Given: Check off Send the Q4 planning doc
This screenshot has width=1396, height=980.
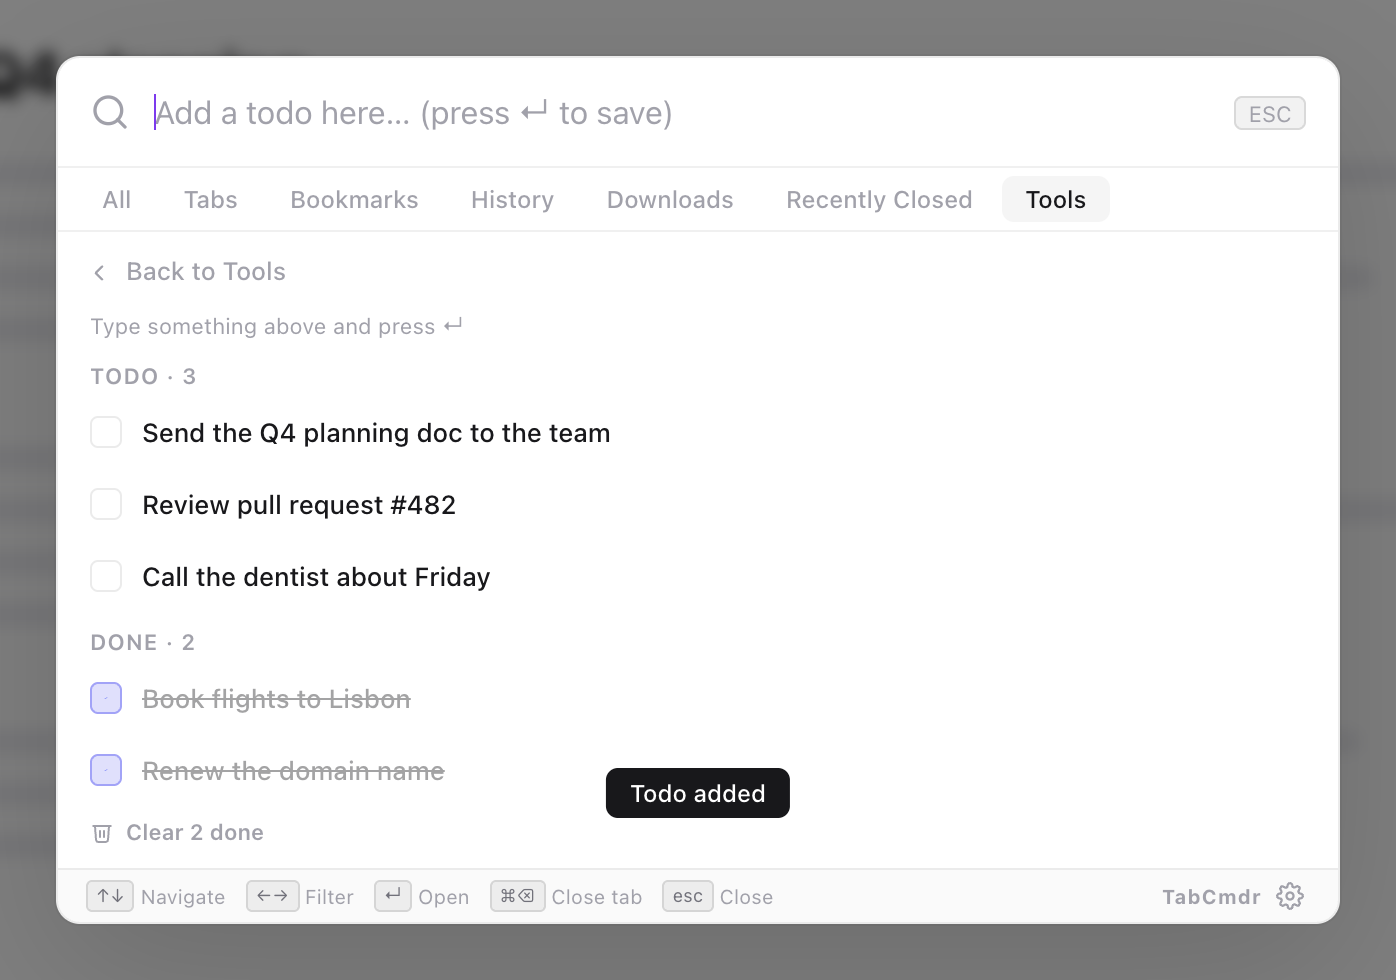Looking at the screenshot, I should 106,433.
